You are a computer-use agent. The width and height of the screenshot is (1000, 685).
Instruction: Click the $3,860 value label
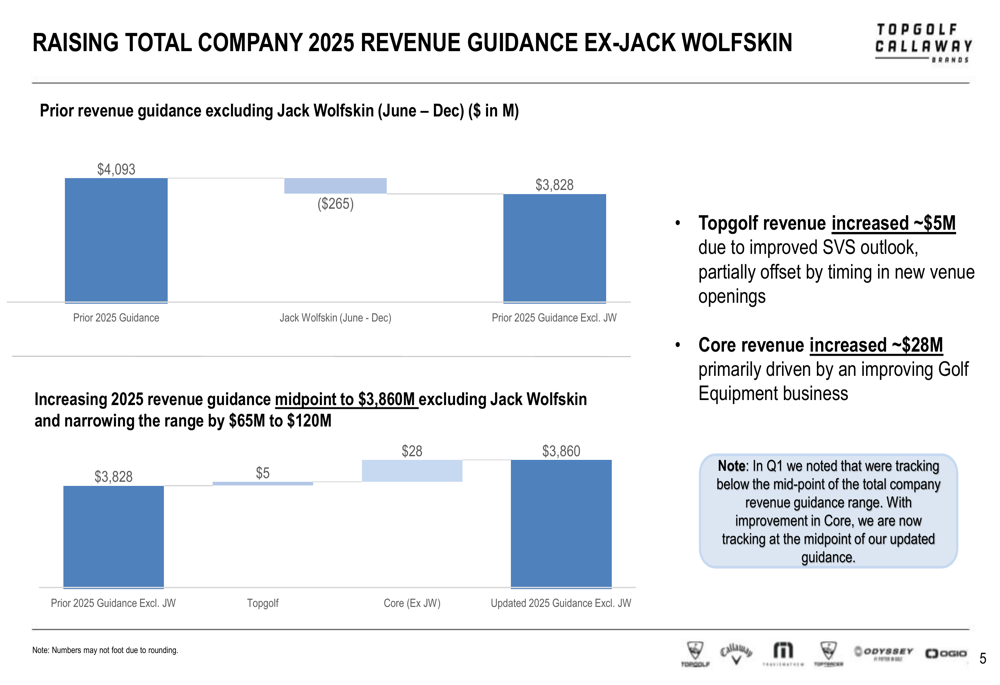click(x=561, y=451)
